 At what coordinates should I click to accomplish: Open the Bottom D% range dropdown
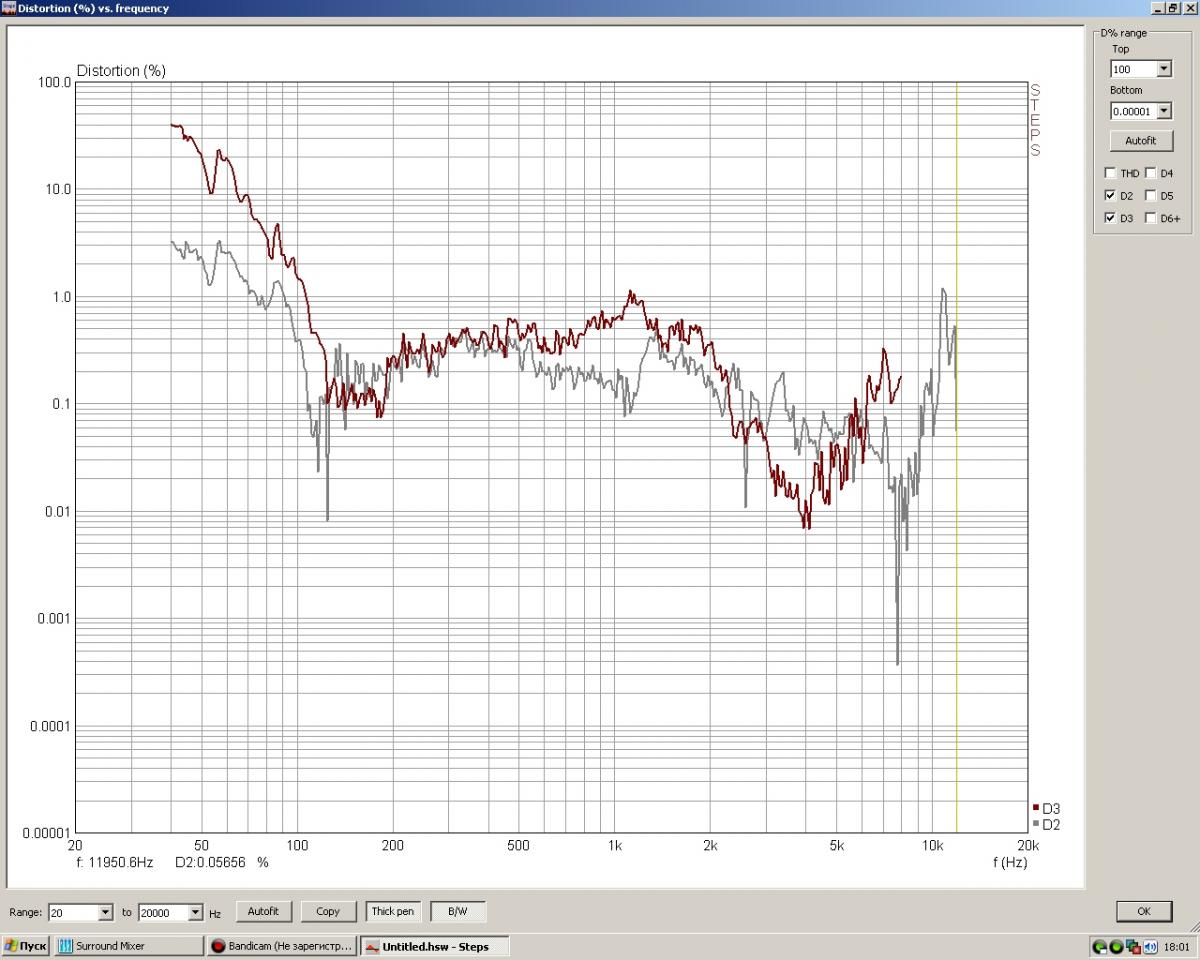pyautogui.click(x=1163, y=111)
